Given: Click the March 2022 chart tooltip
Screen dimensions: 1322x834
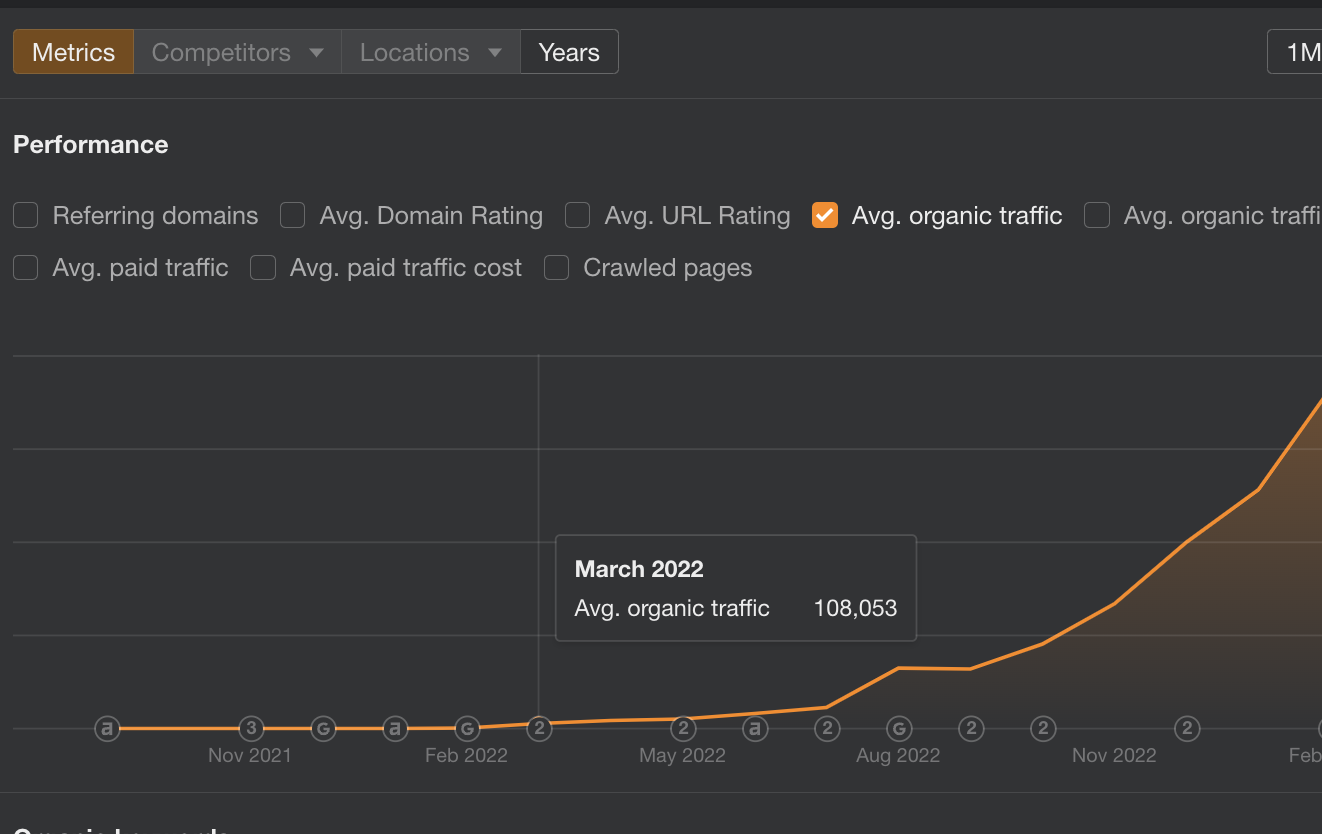Looking at the screenshot, I should (735, 588).
